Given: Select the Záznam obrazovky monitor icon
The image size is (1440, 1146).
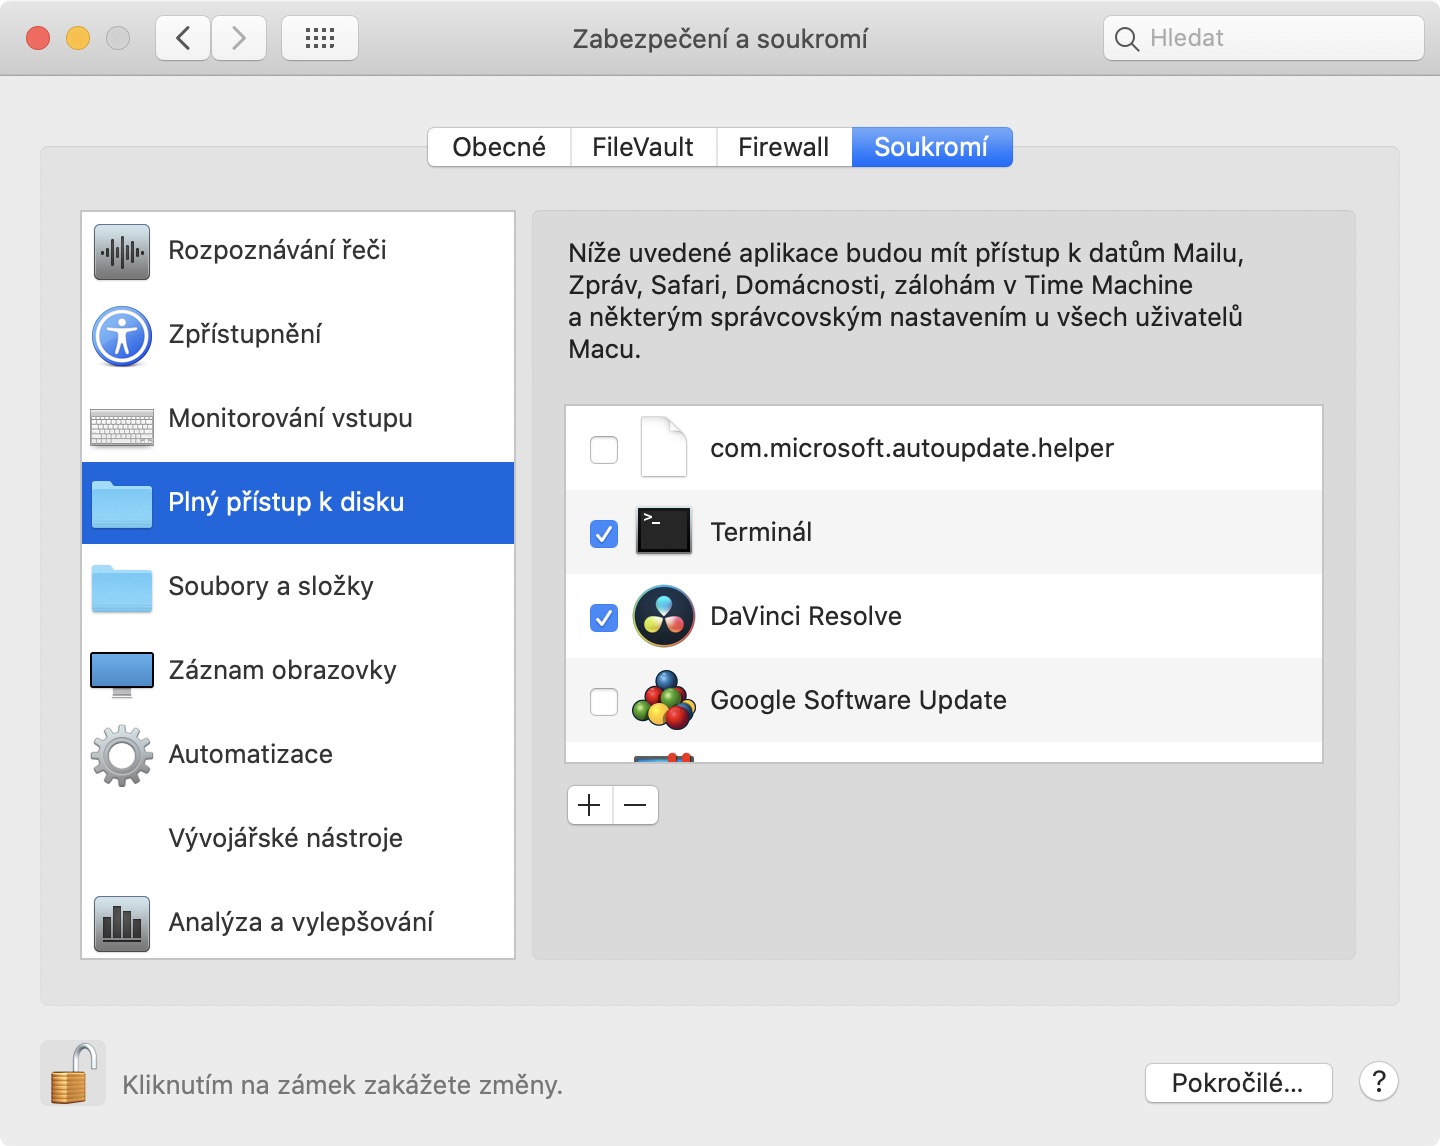Looking at the screenshot, I should (122, 673).
